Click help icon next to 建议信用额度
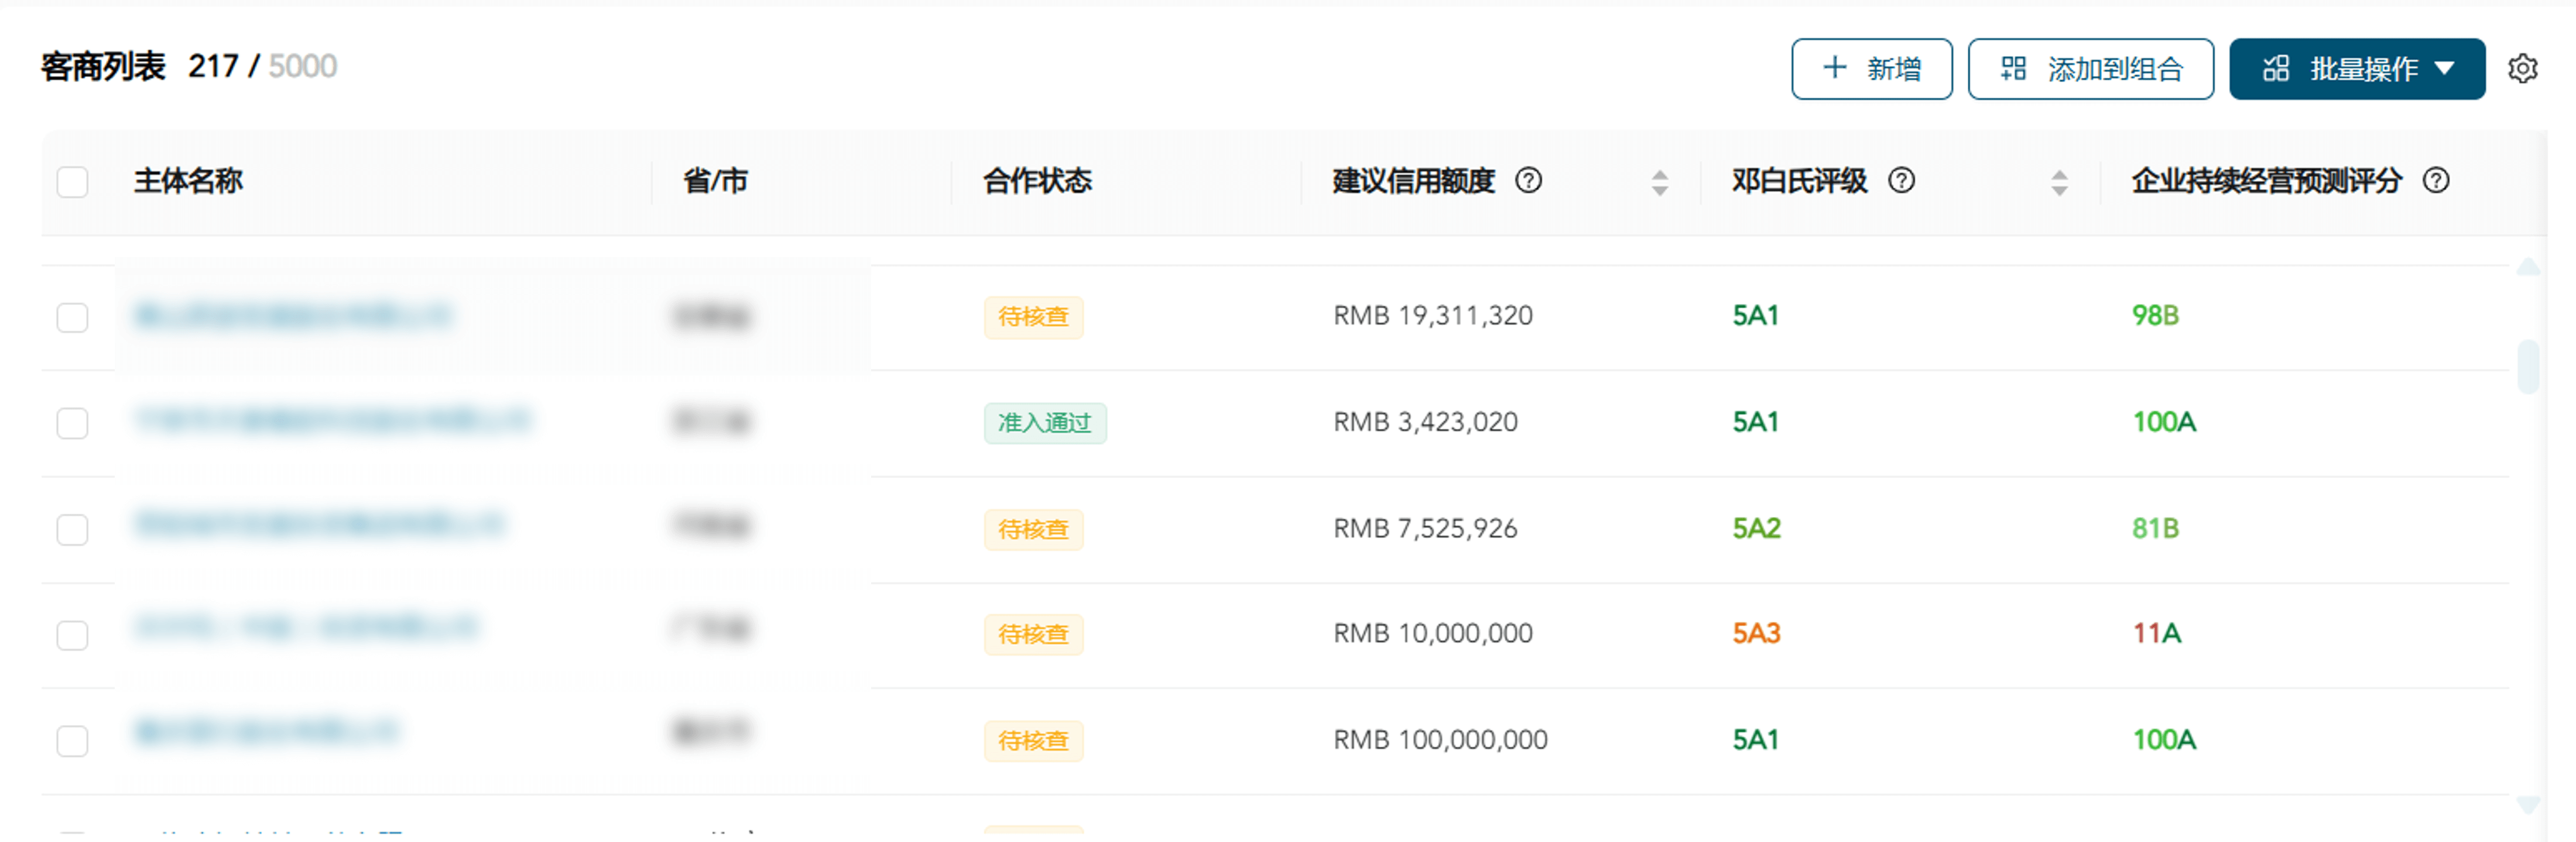Screen dimensions: 2576x842 pos(1528,181)
